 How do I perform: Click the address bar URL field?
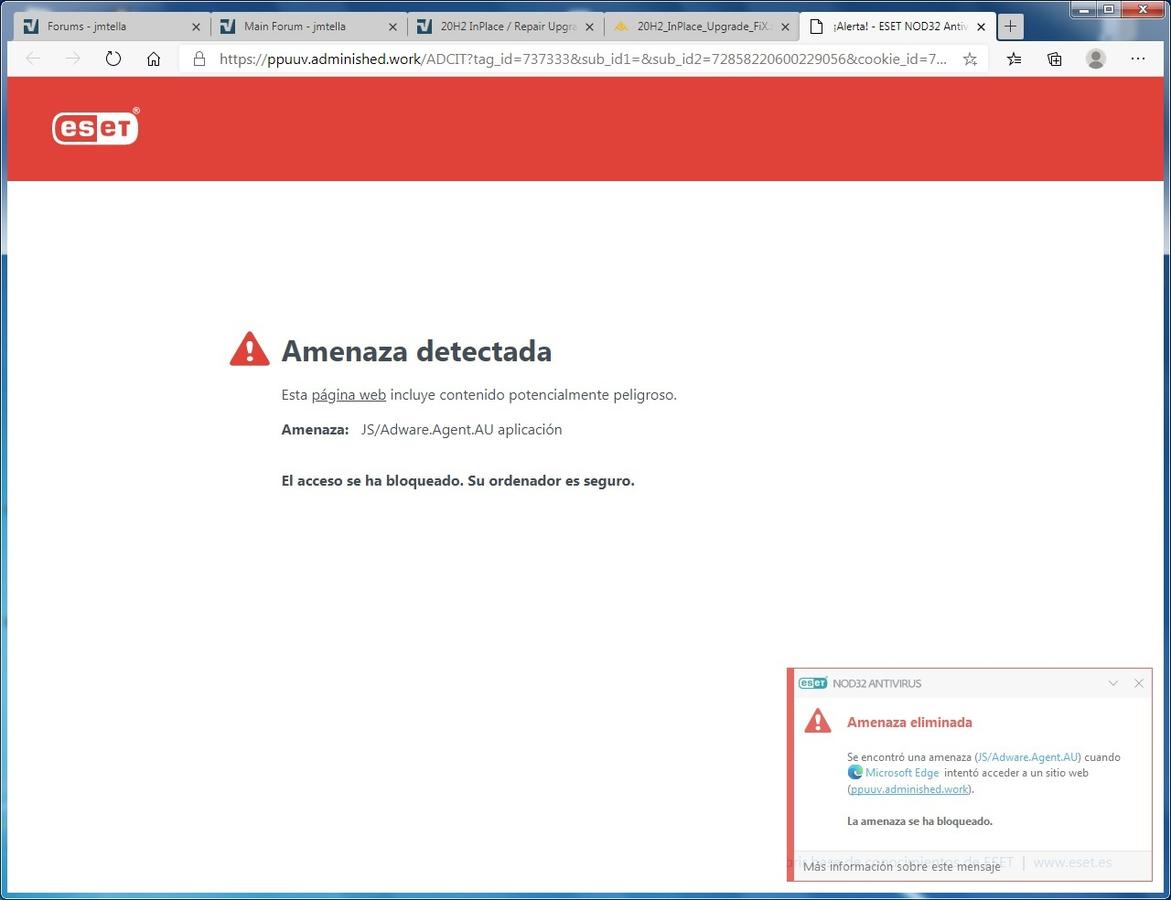(x=583, y=58)
